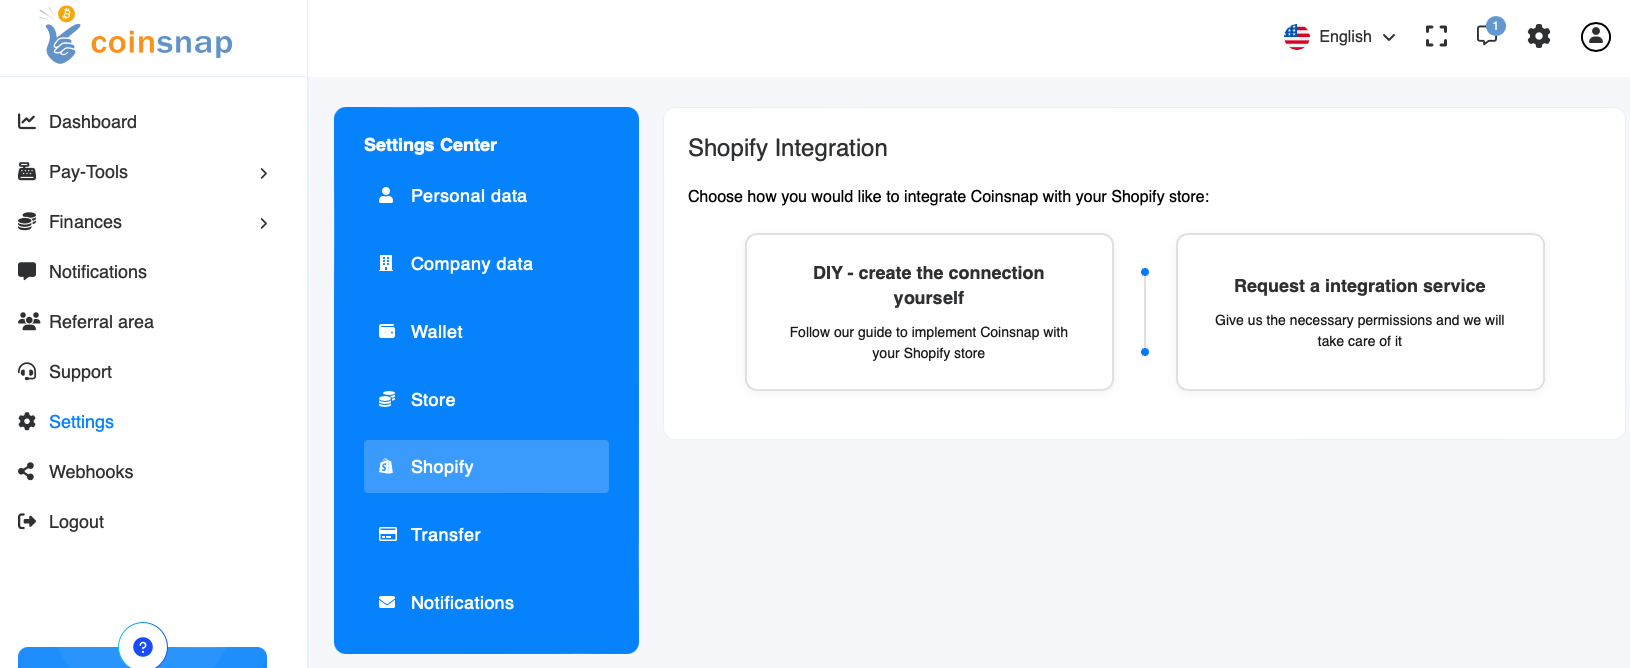Click the Notifications envelope icon
Image resolution: width=1630 pixels, height=668 pixels.
(387, 602)
